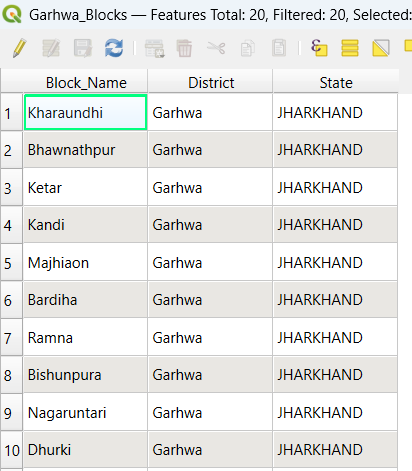412x471 pixels.
Task: Select row 10 header for Dhurki
Action: point(11,450)
